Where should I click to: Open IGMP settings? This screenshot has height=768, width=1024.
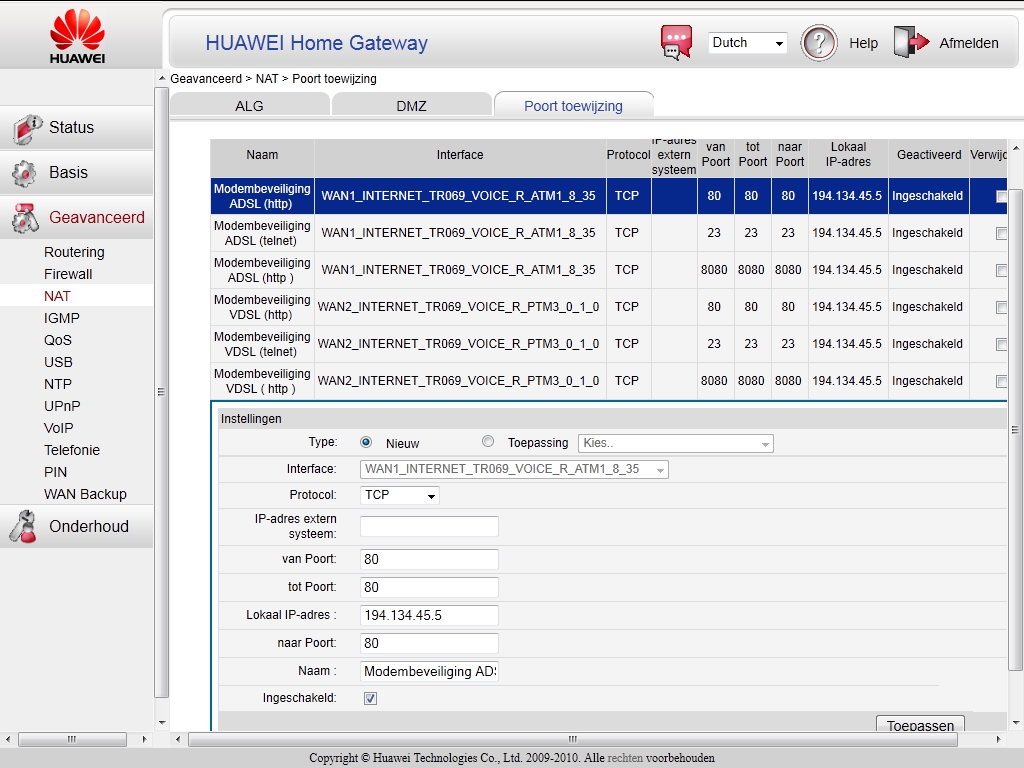pyautogui.click(x=62, y=318)
